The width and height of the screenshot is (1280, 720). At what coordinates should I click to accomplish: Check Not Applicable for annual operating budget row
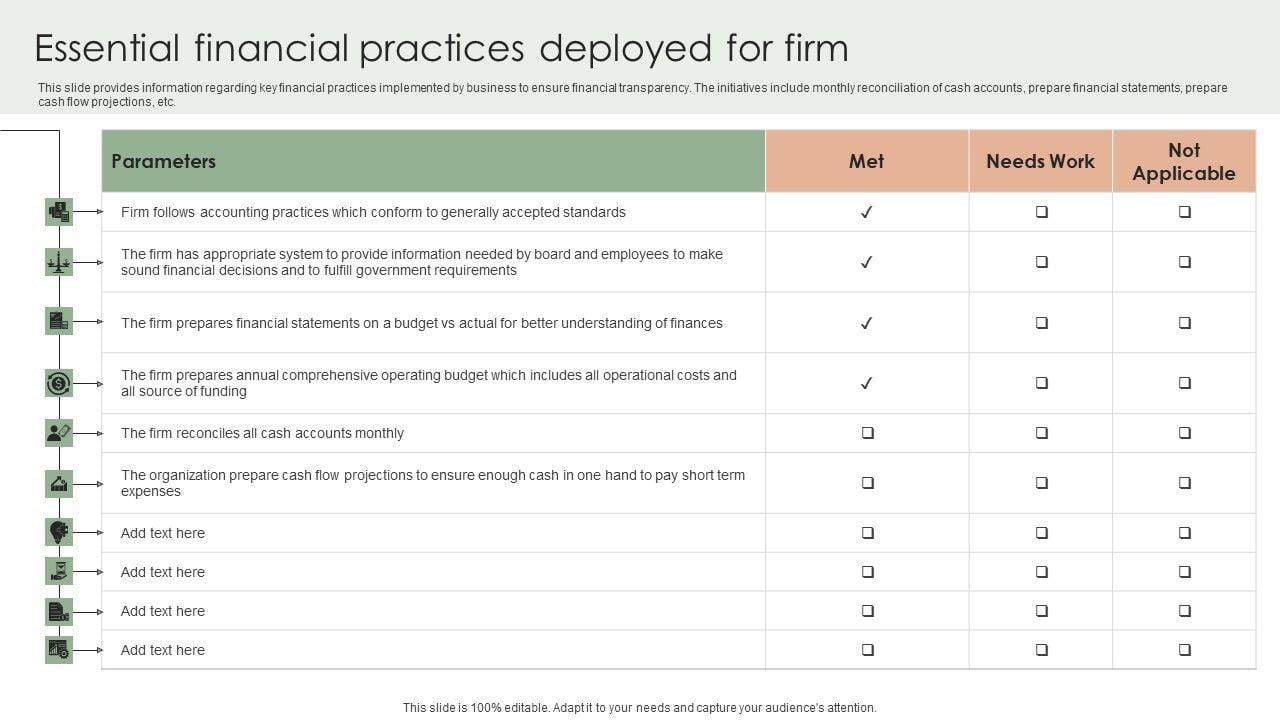1185,383
